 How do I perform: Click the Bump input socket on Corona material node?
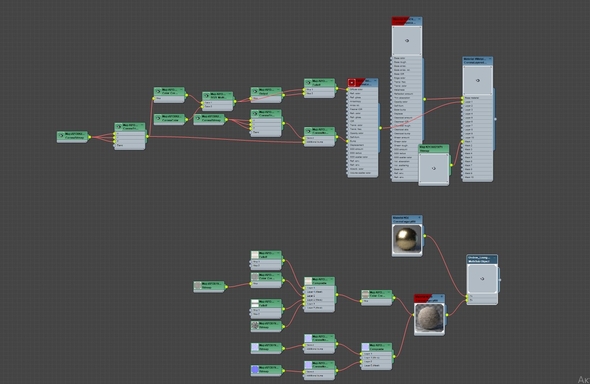coord(347,141)
